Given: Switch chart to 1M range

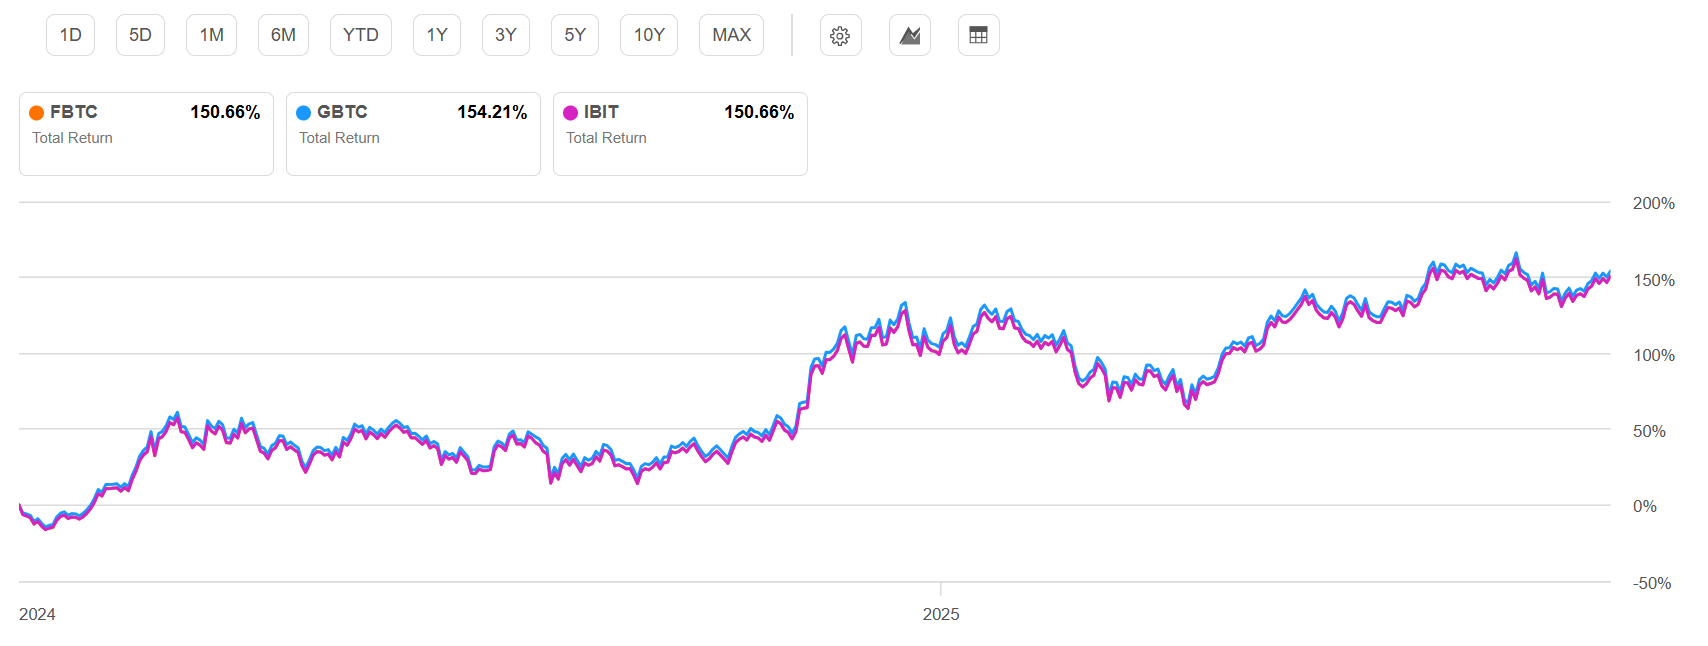Looking at the screenshot, I should 211,36.
